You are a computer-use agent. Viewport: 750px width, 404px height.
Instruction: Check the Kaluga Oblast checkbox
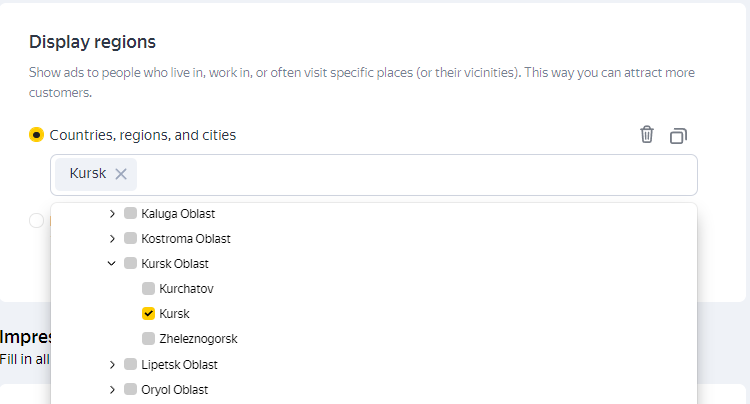(x=130, y=213)
